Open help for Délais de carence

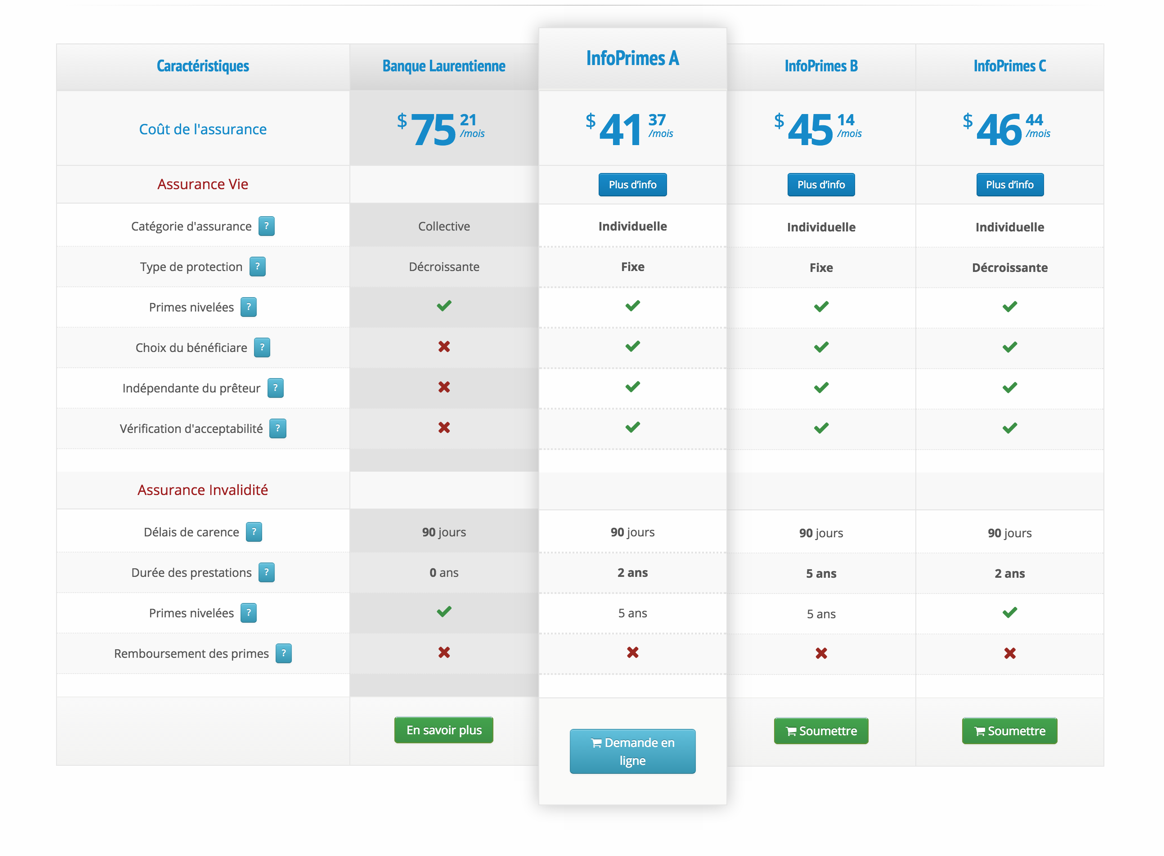pos(254,532)
